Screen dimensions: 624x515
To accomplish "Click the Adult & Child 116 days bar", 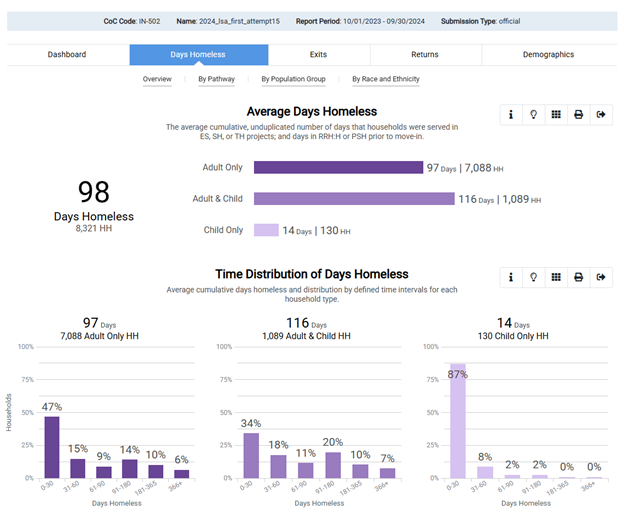I will tap(354, 199).
